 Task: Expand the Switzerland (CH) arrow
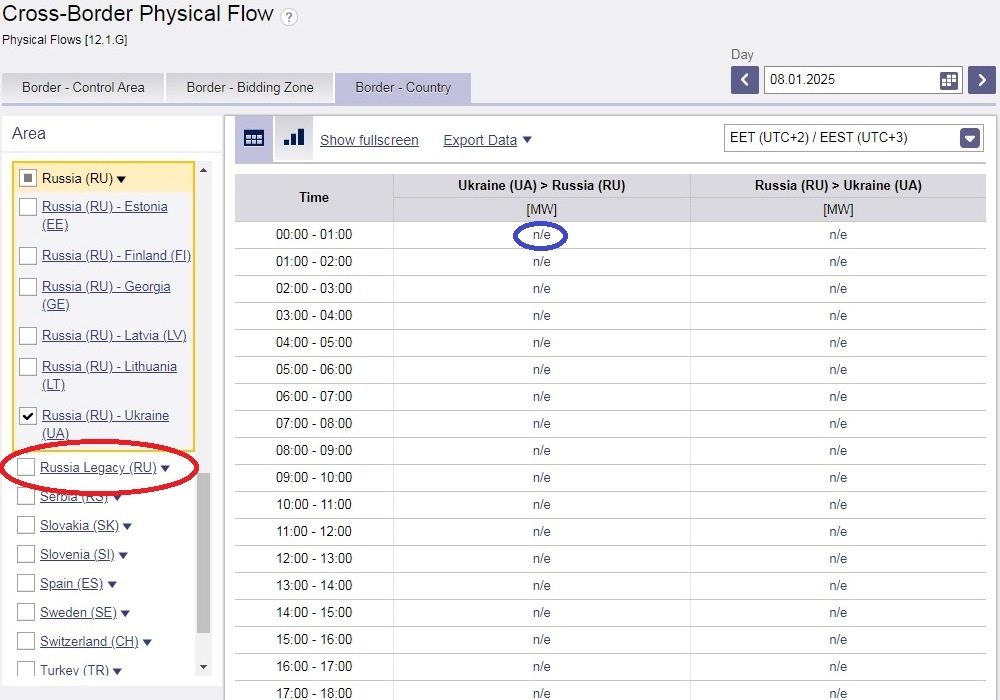click(x=147, y=642)
